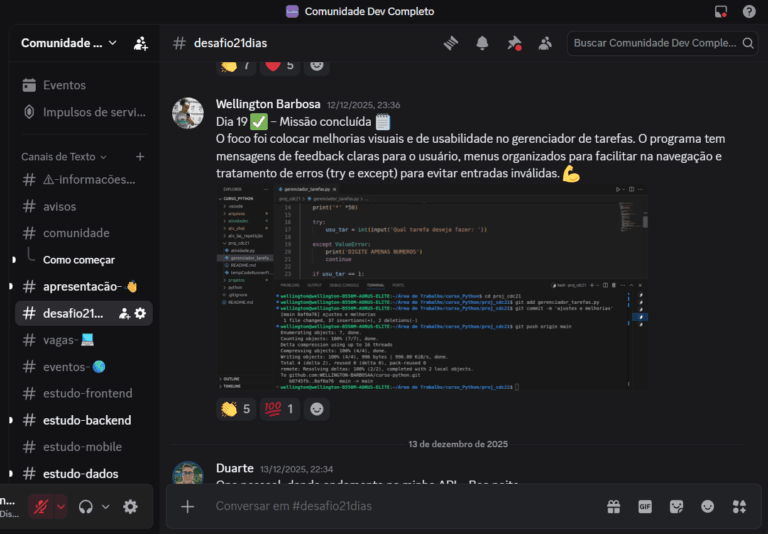
Task: Open the apresentacão channel
Action: pyautogui.click(x=83, y=287)
